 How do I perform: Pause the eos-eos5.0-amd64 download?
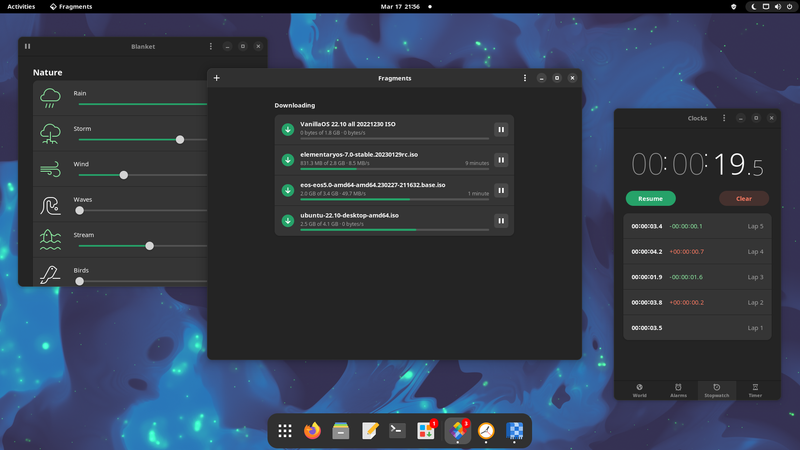501,190
